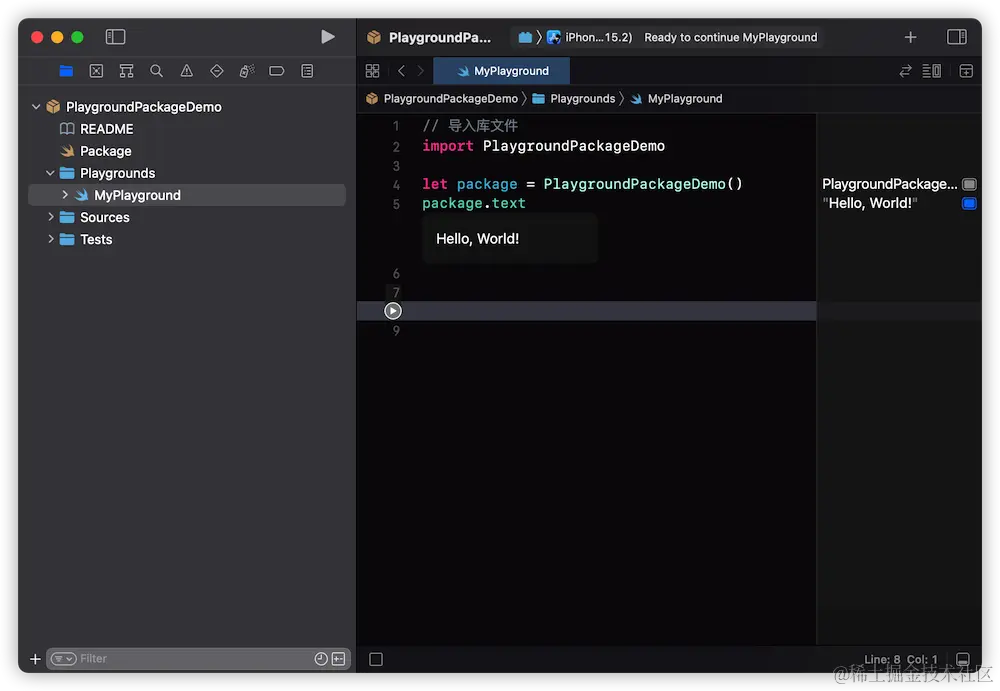Click the import PlaygroundPackageDemo line

click(x=543, y=146)
